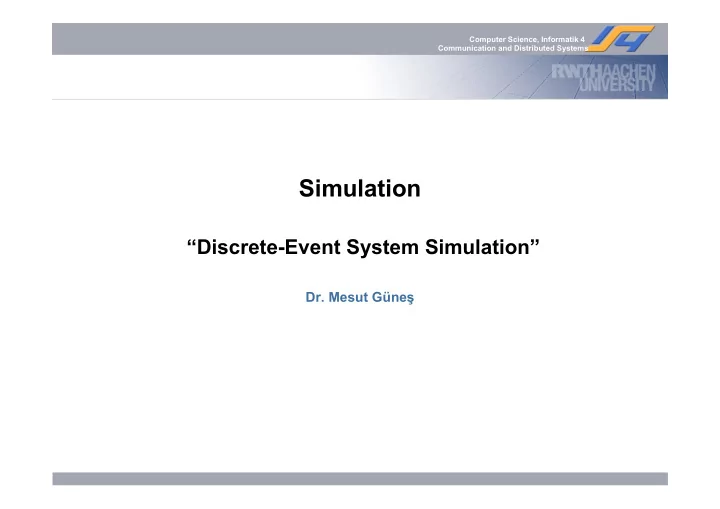Click author name Dr. Mesut Güneş
720x509 pixels.
pos(360,297)
